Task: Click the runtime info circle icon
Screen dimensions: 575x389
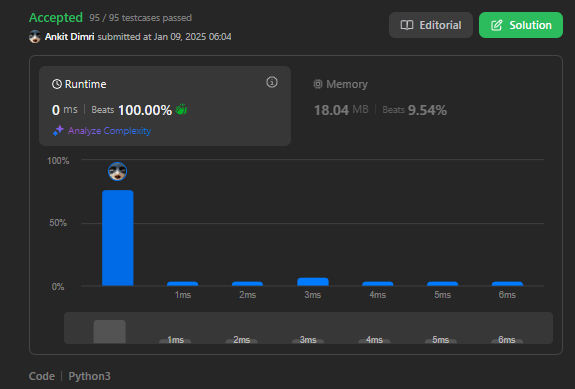Action: tap(272, 82)
